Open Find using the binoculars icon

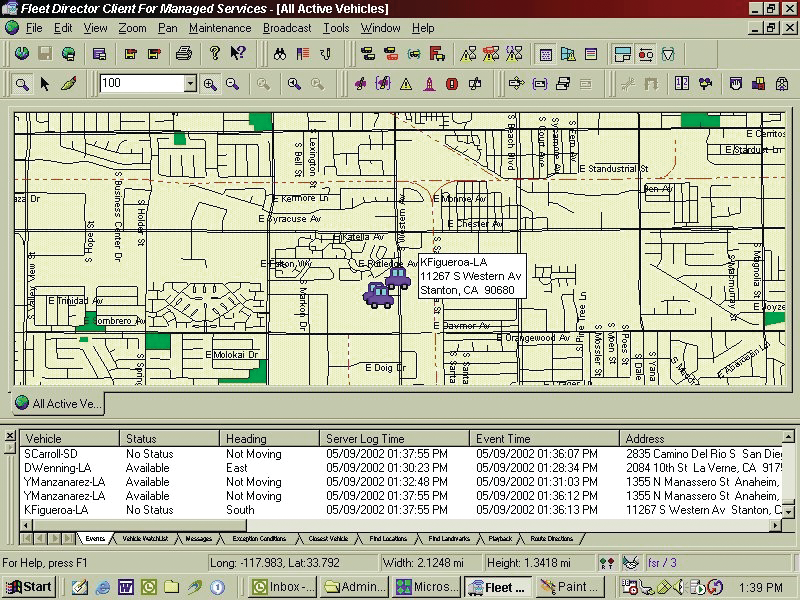coord(282,52)
